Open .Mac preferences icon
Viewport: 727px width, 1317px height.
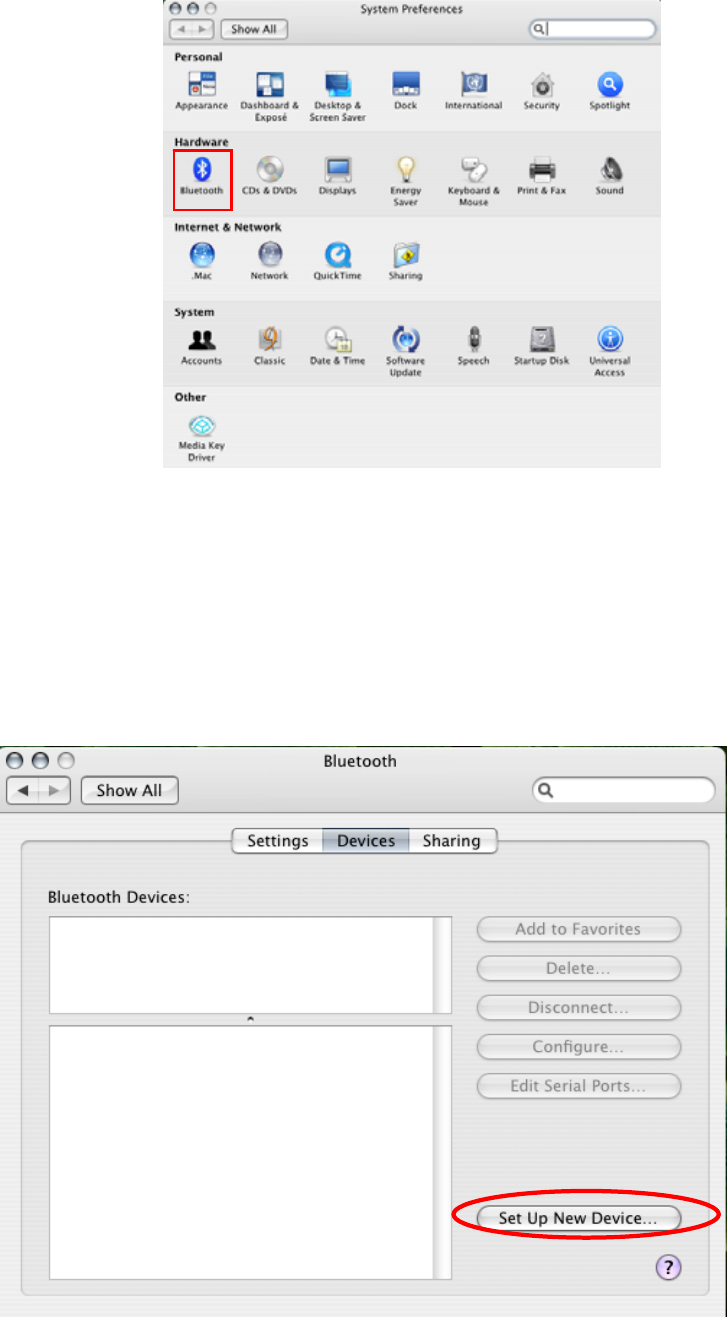click(202, 260)
